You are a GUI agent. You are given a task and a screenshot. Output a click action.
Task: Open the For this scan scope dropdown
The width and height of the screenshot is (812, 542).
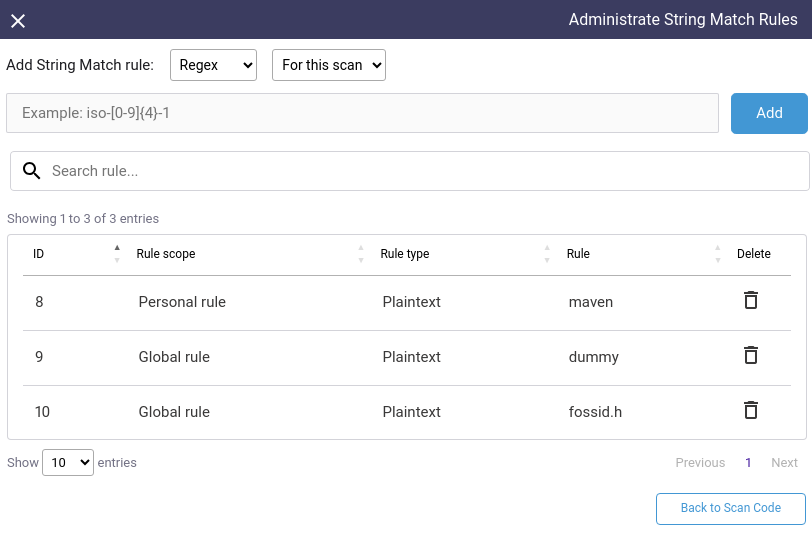click(329, 65)
